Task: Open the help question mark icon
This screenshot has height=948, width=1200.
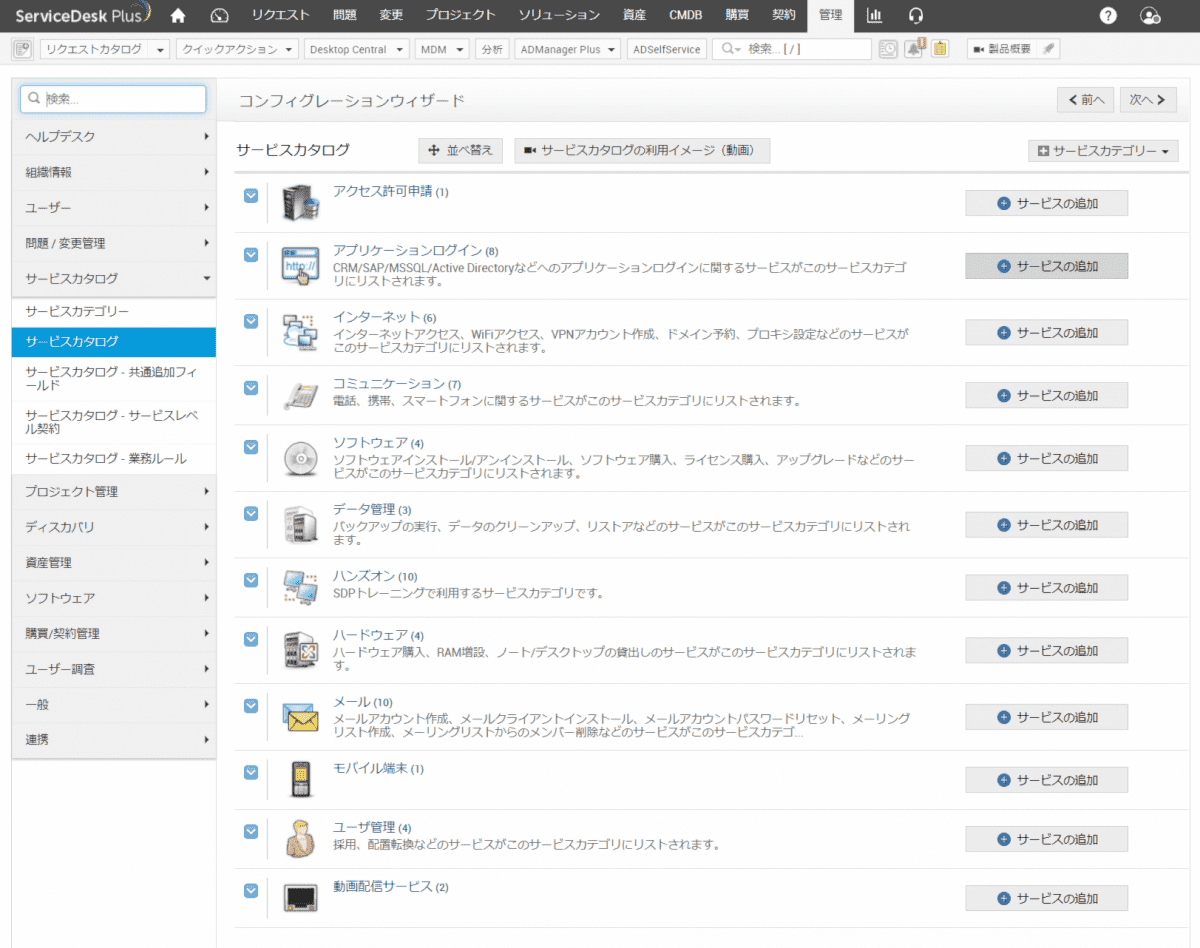Action: pyautogui.click(x=1108, y=15)
